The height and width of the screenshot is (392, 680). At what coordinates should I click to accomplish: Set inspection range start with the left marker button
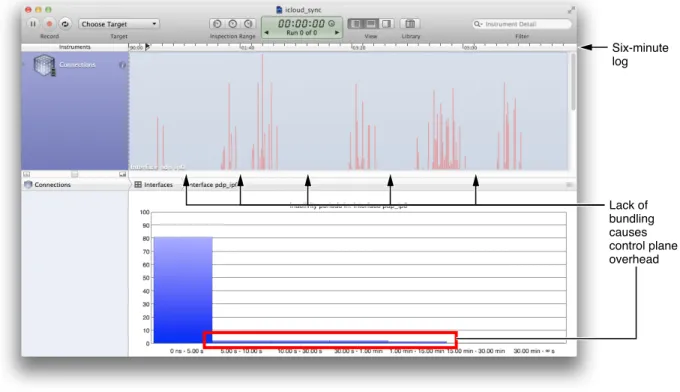click(217, 24)
